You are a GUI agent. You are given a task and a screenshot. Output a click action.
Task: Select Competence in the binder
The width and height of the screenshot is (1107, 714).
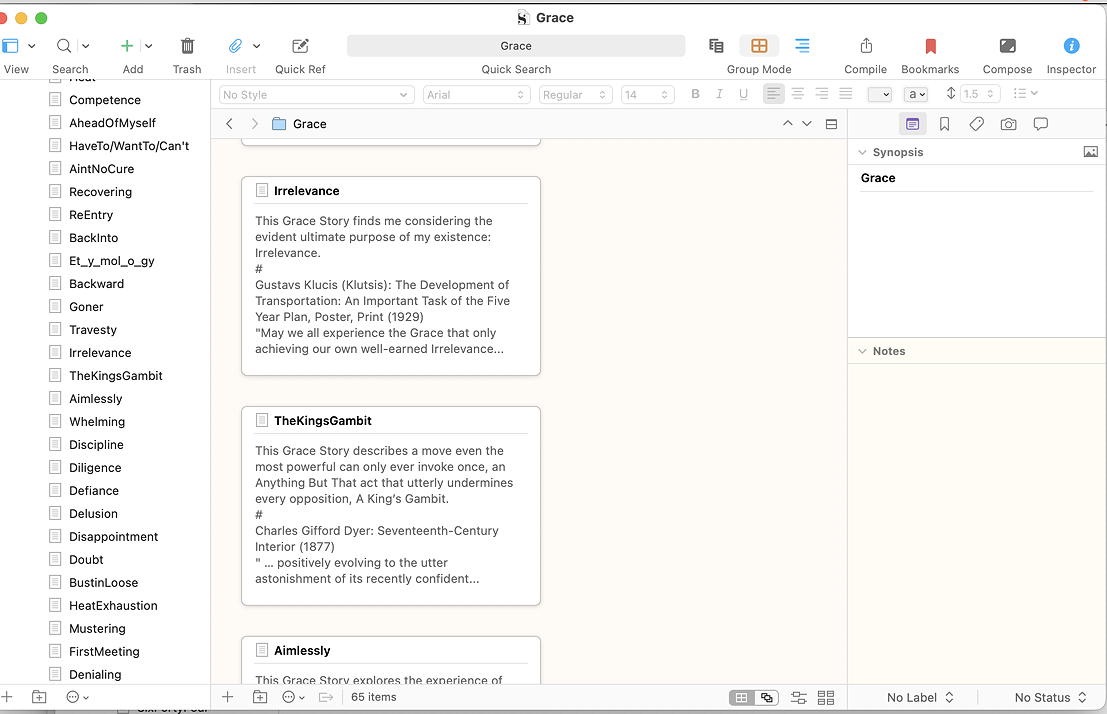click(104, 100)
